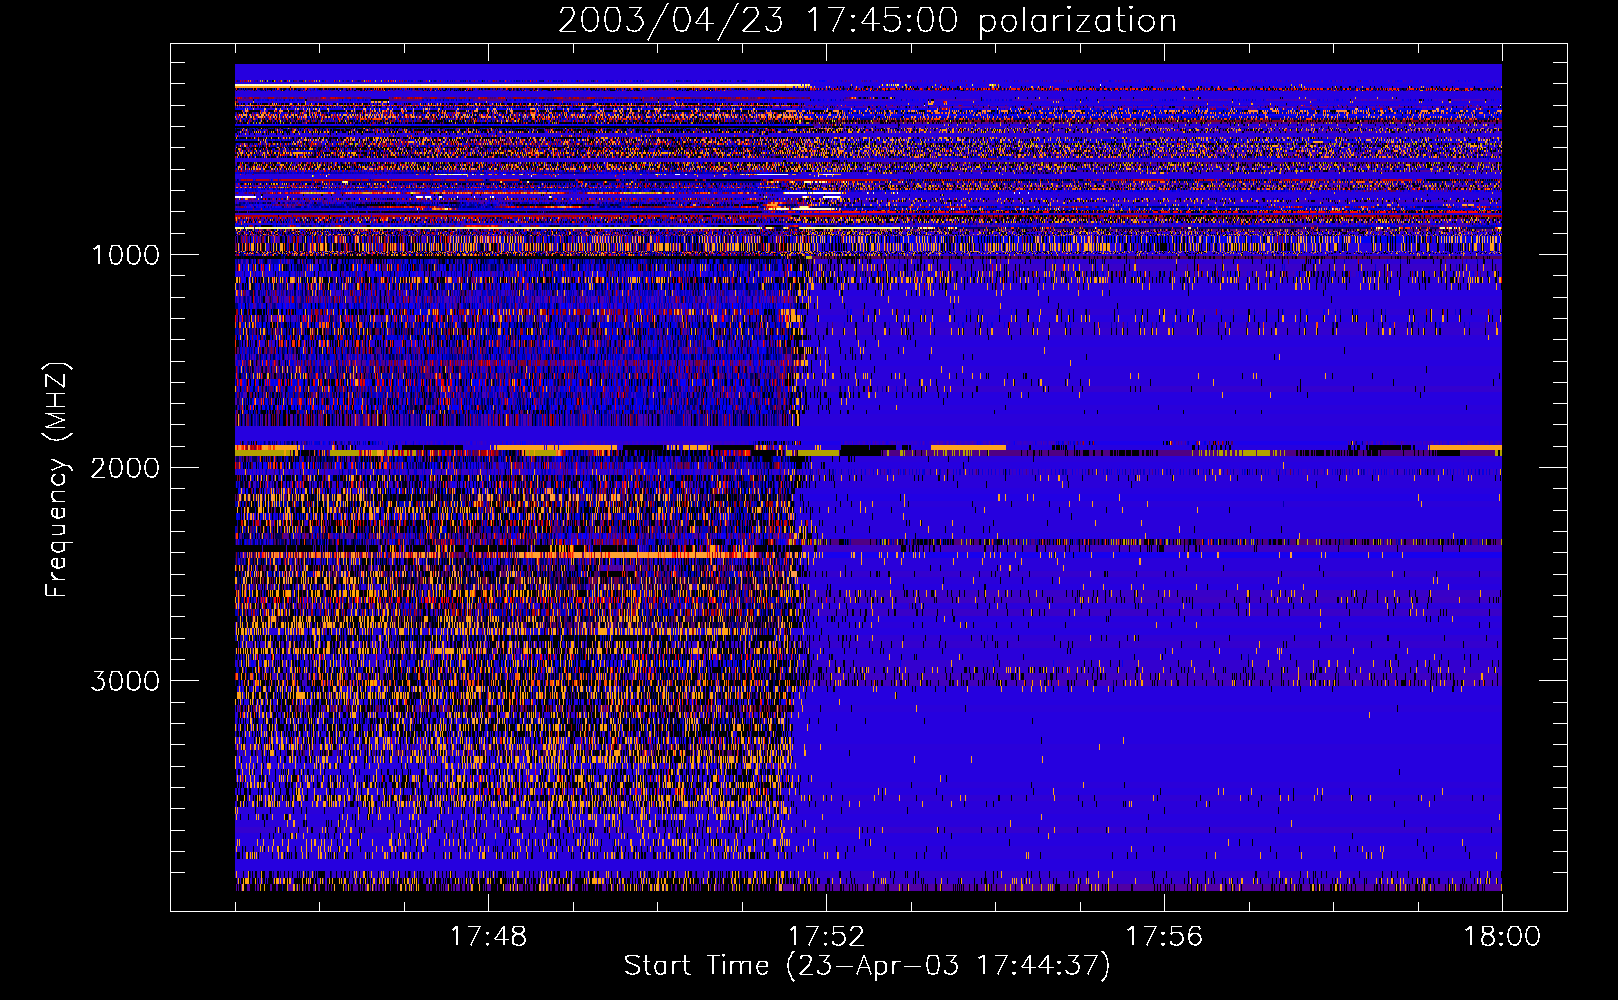Select the 'Start Time (23-Apr-03 17:44:37)' x-axis label
This screenshot has height=1000, width=1618.
pos(867,966)
